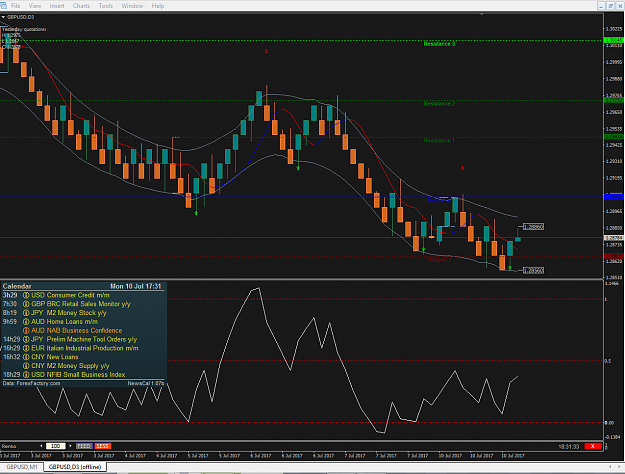625x474 pixels.
Task: Select the USD Consumer Credit m/m event text
Action: 70,295
